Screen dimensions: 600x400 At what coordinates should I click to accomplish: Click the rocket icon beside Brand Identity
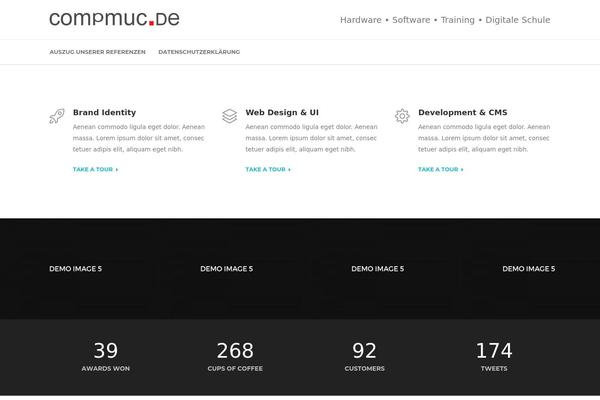pos(57,116)
